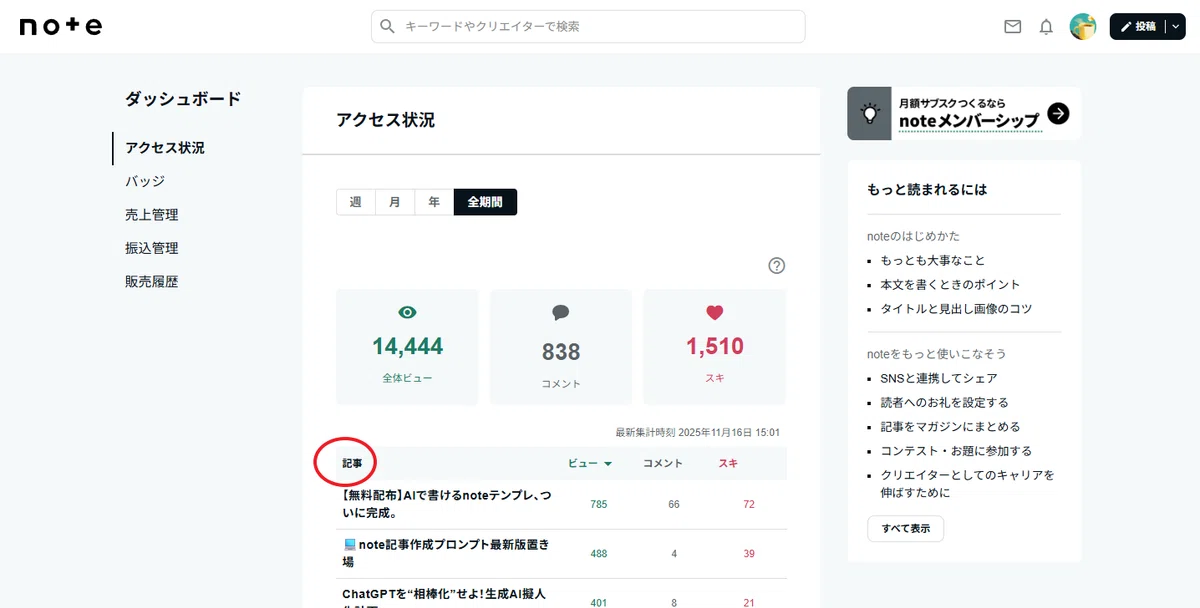Image resolution: width=1200 pixels, height=608 pixels.
Task: Click the search magnifier icon
Action: [387, 27]
